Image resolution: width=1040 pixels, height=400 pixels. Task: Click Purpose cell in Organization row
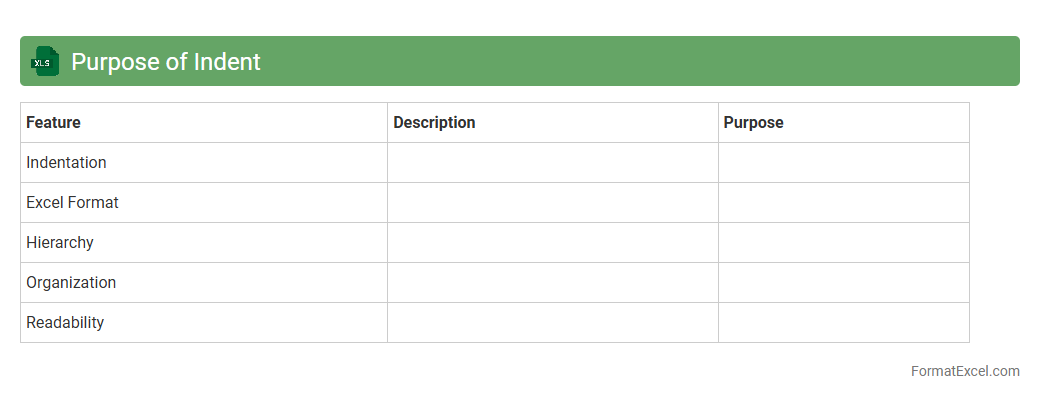[843, 282]
